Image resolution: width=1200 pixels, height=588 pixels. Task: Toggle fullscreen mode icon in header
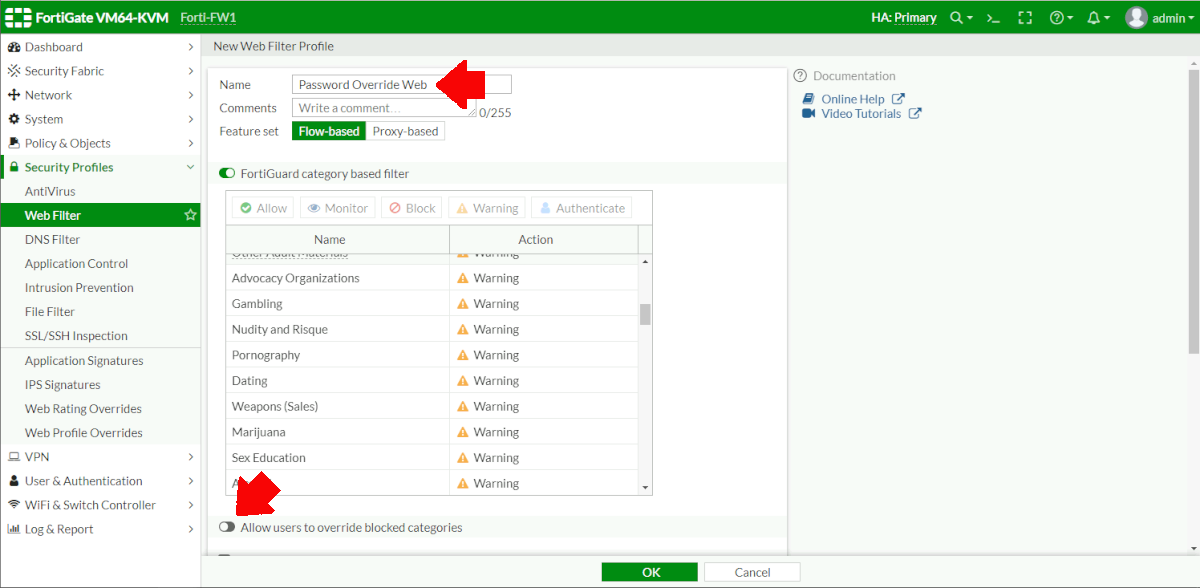(1025, 17)
